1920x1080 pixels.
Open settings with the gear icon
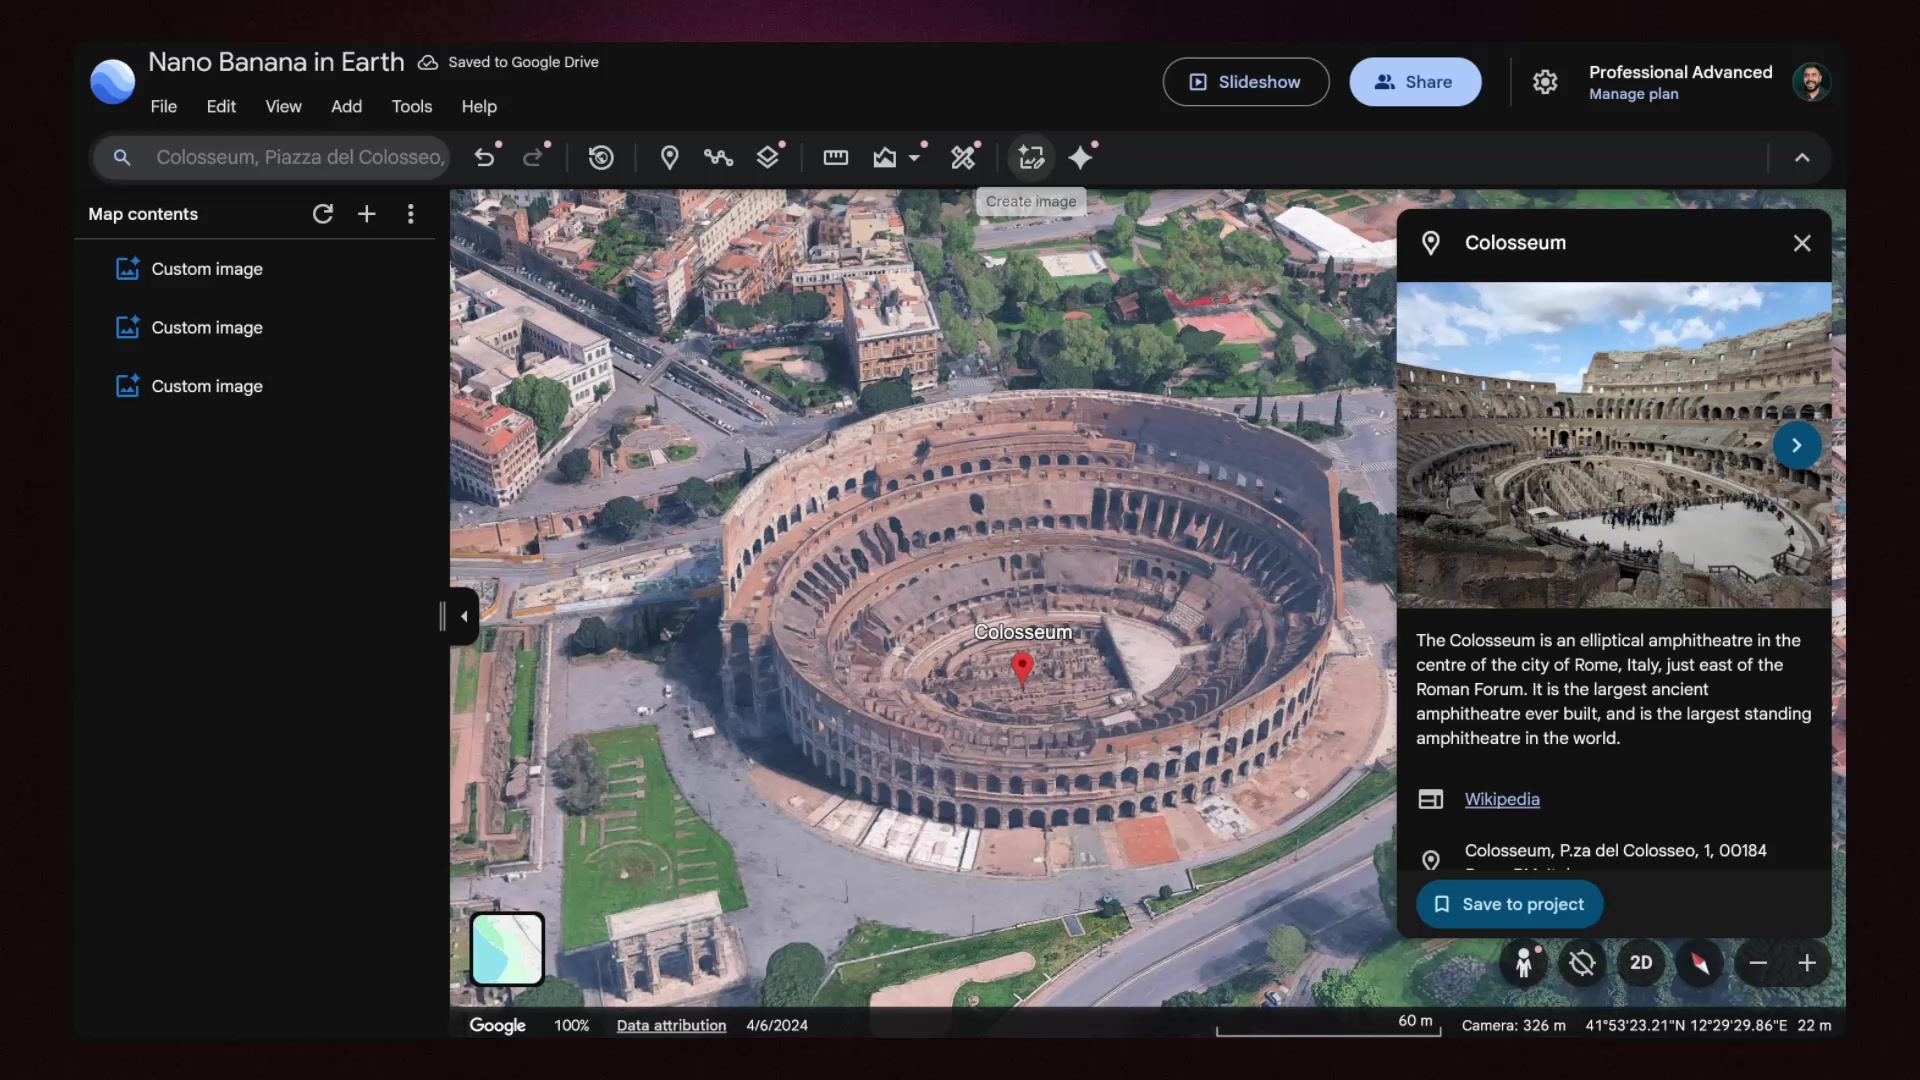pos(1545,82)
